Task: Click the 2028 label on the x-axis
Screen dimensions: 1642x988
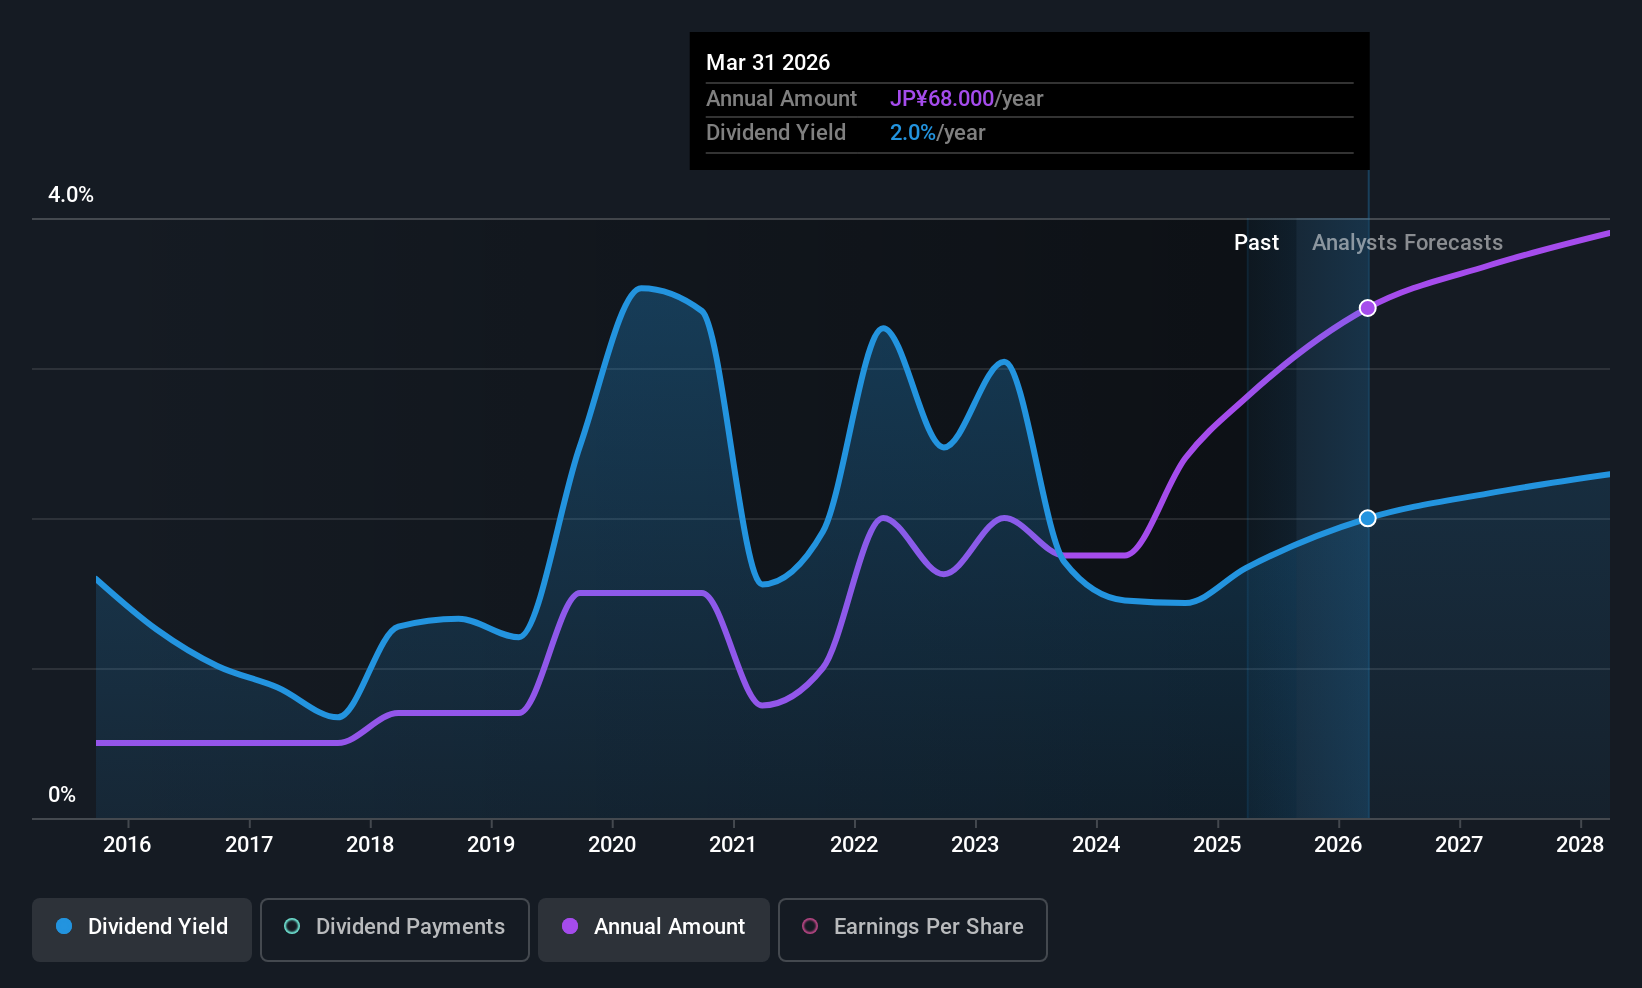Action: pyautogui.click(x=1580, y=845)
